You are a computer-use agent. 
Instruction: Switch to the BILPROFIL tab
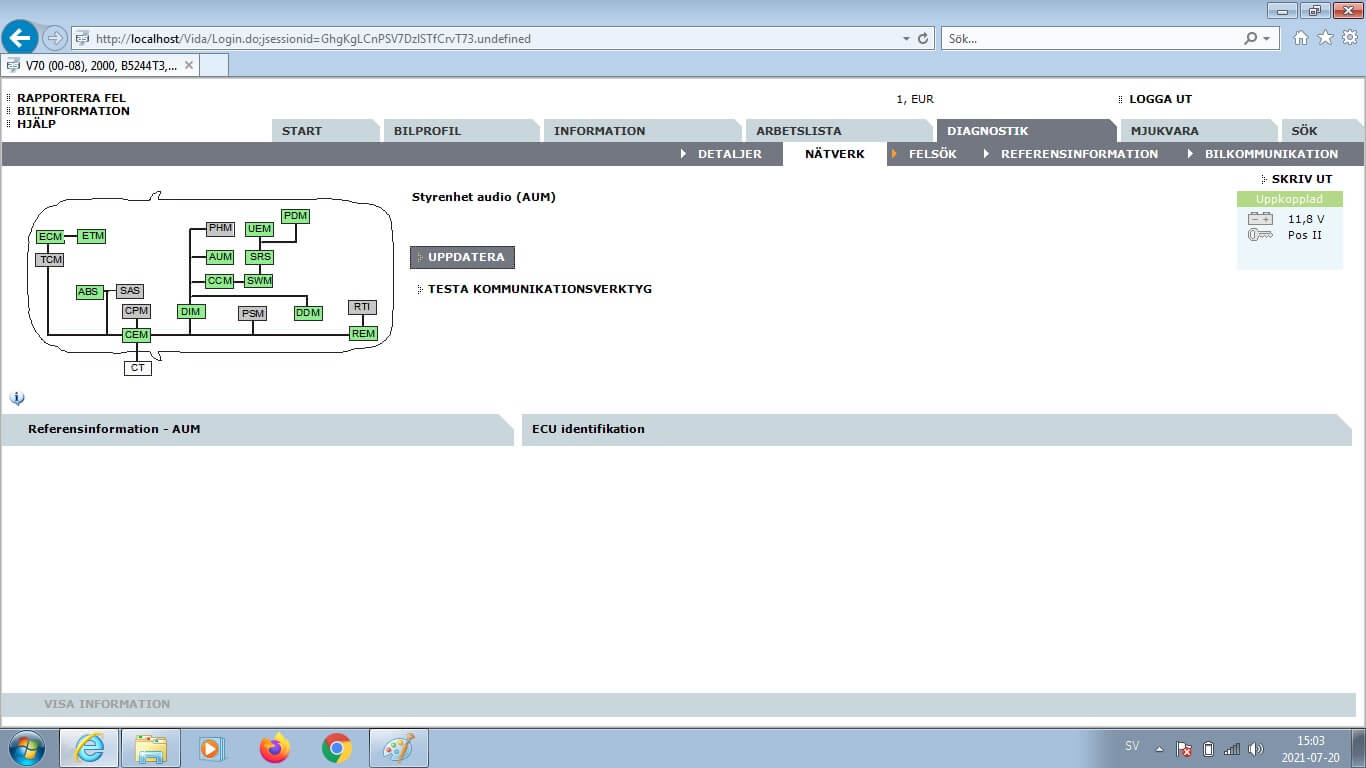[x=428, y=131]
